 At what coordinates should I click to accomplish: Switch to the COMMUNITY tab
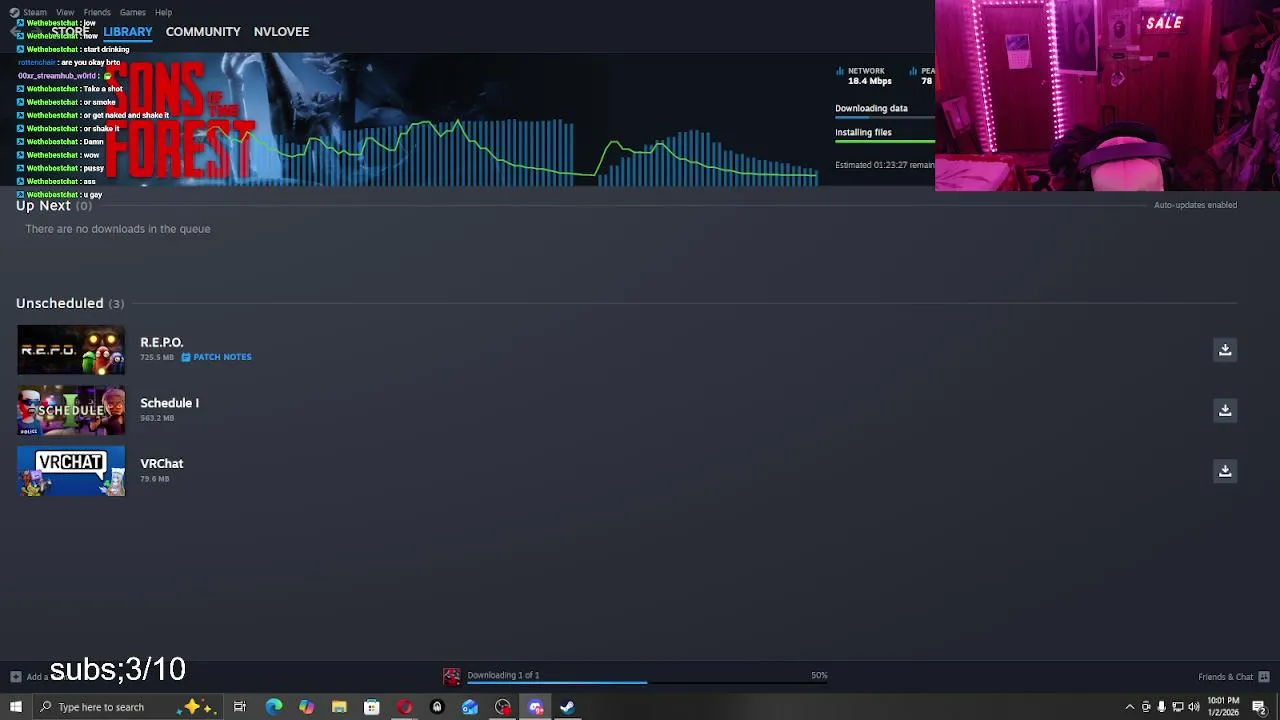[x=203, y=32]
